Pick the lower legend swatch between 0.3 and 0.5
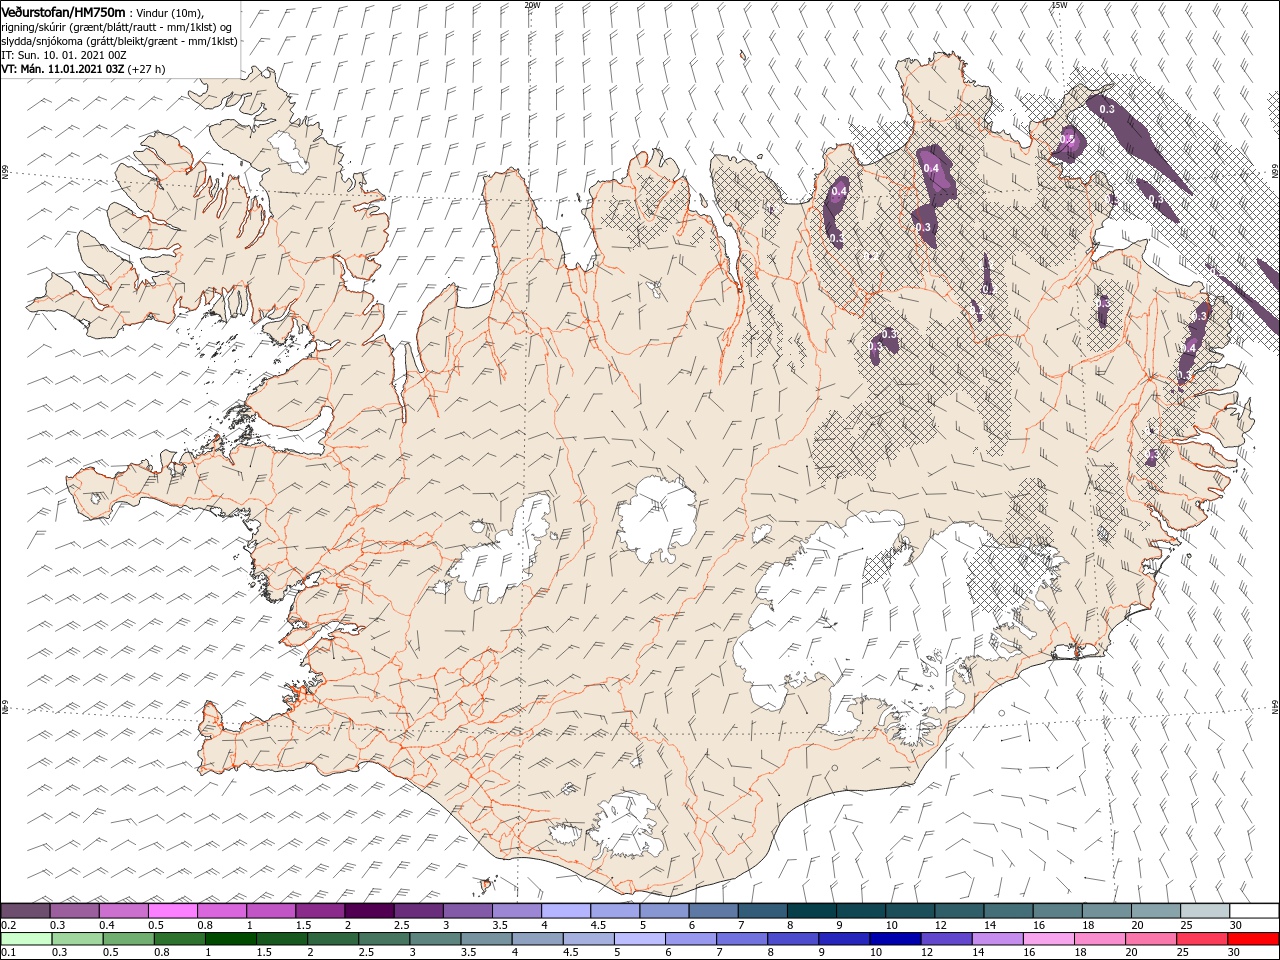 tap(78, 939)
